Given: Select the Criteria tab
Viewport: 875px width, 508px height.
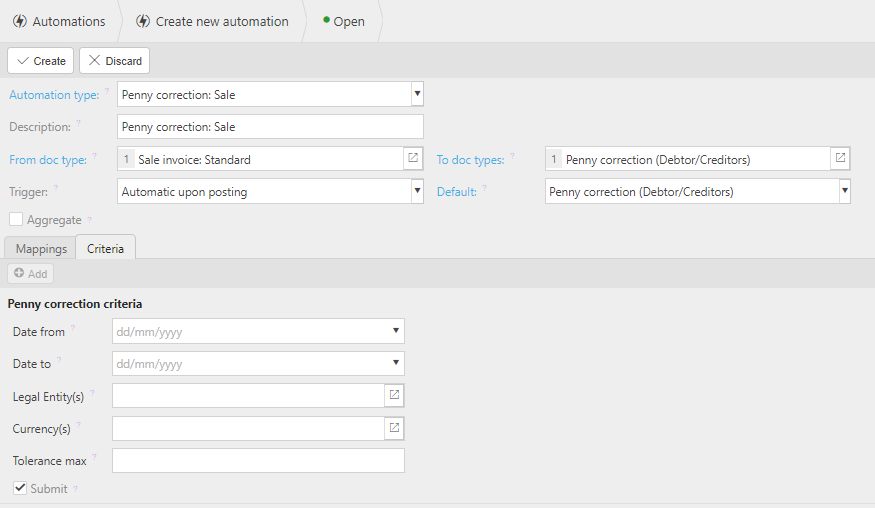Looking at the screenshot, I should 105,248.
